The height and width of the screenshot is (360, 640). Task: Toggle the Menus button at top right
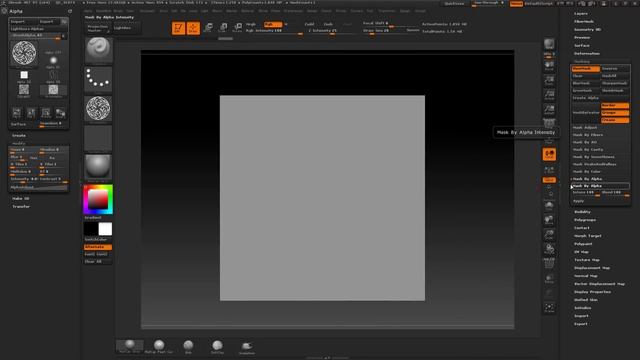click(516, 4)
